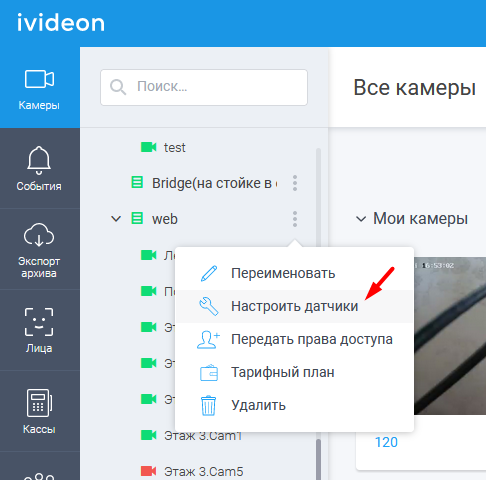The image size is (486, 480).
Task: Choose Передать права доступа menu item
Action: (x=294, y=339)
